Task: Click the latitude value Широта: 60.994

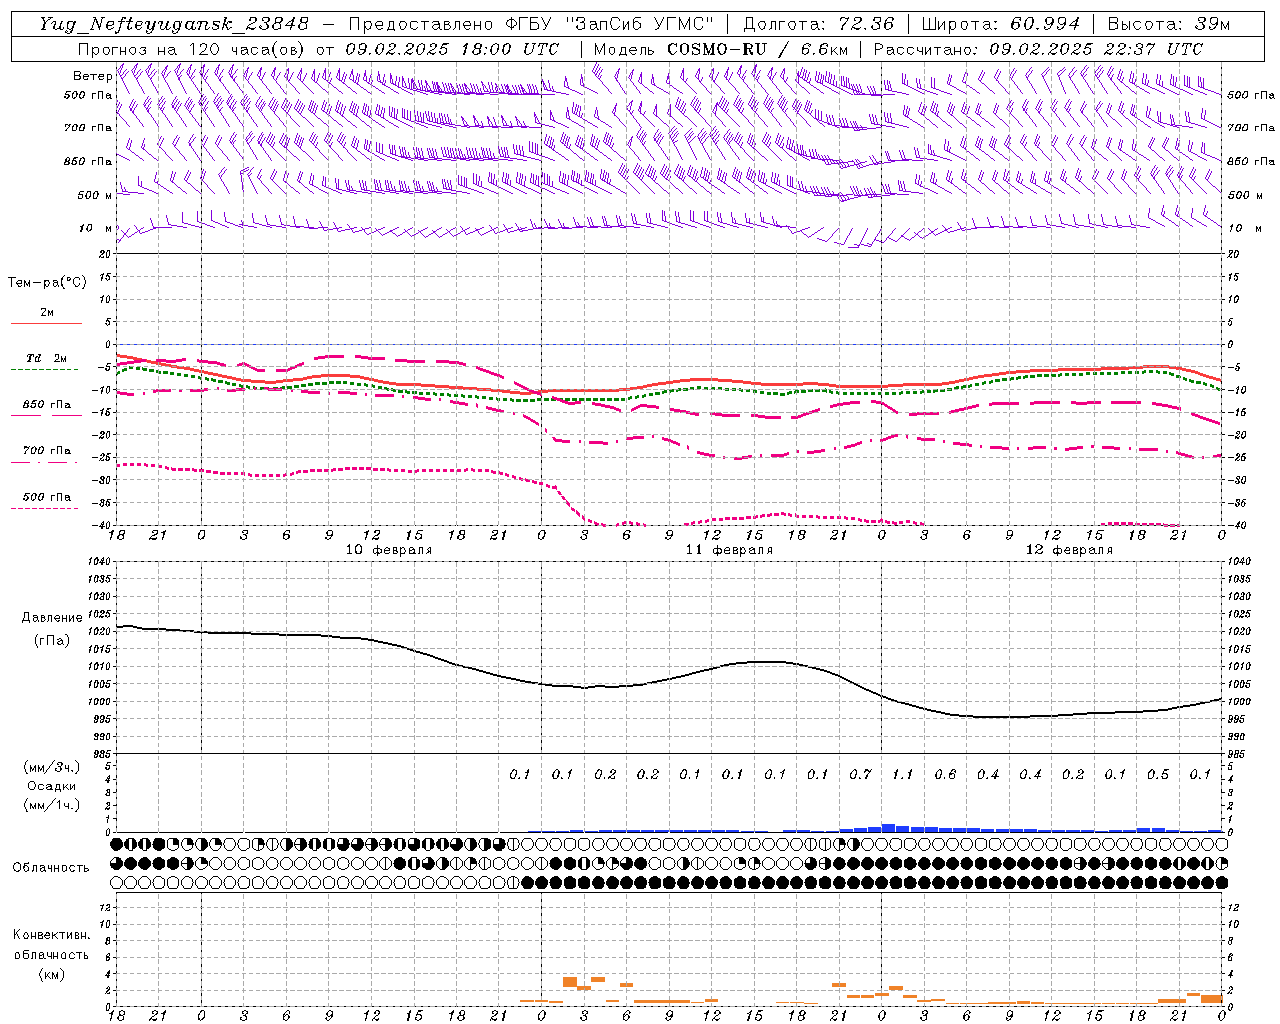Action: [x=1000, y=24]
